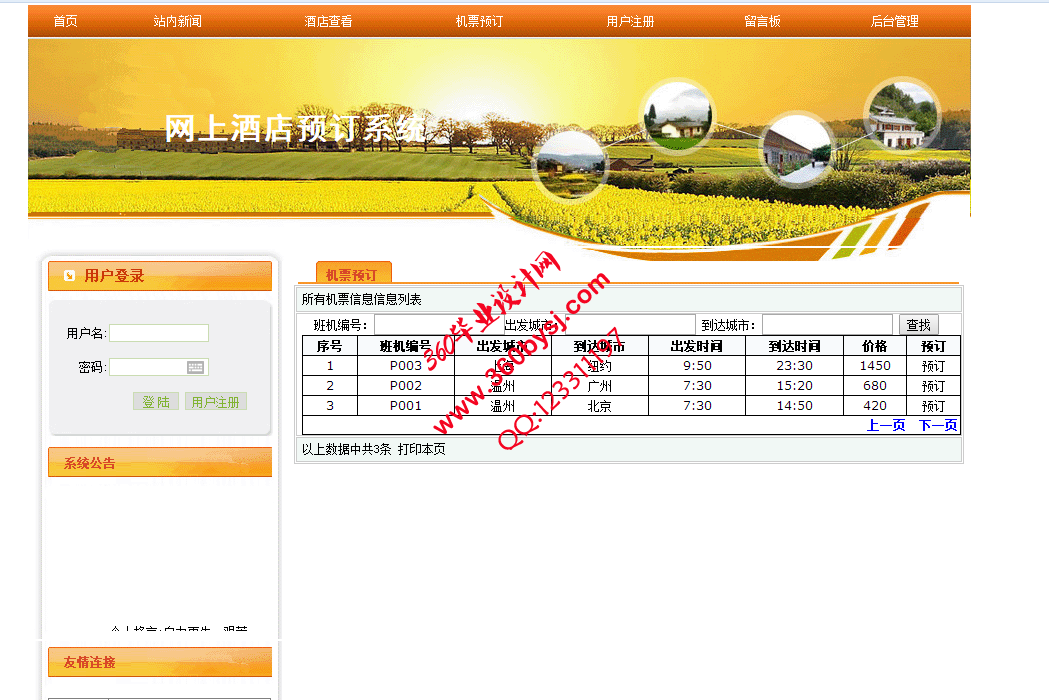Focus the 班机编号 search field
The image size is (1049, 700).
[439, 325]
